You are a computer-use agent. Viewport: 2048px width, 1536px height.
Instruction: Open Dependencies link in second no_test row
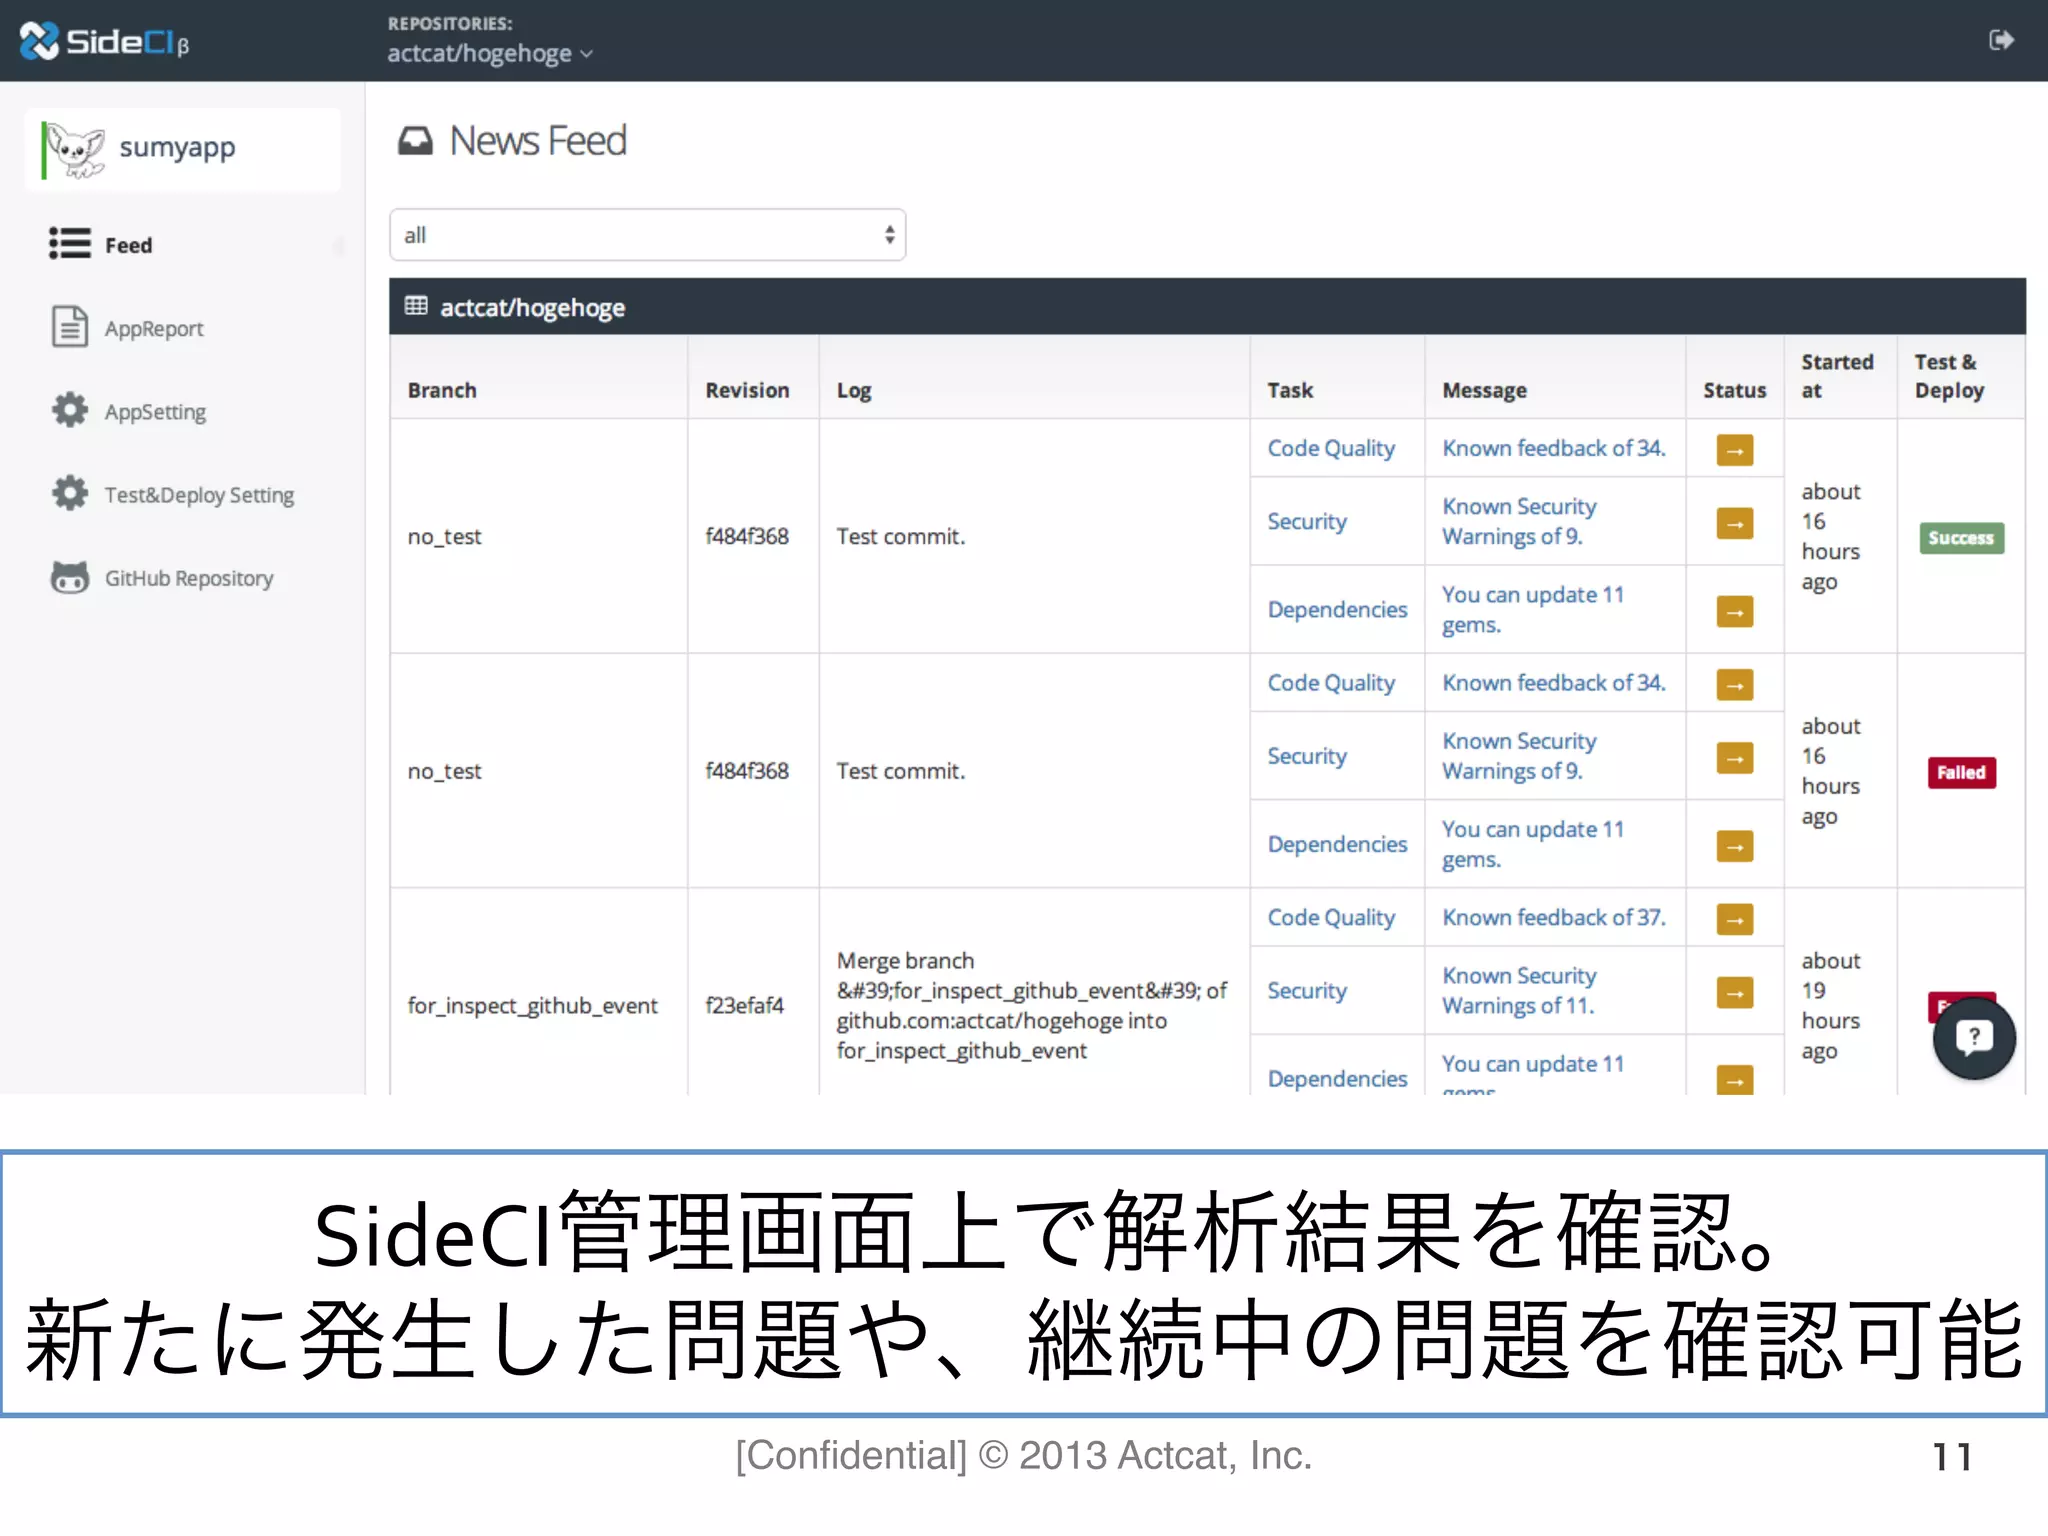pos(1337,844)
